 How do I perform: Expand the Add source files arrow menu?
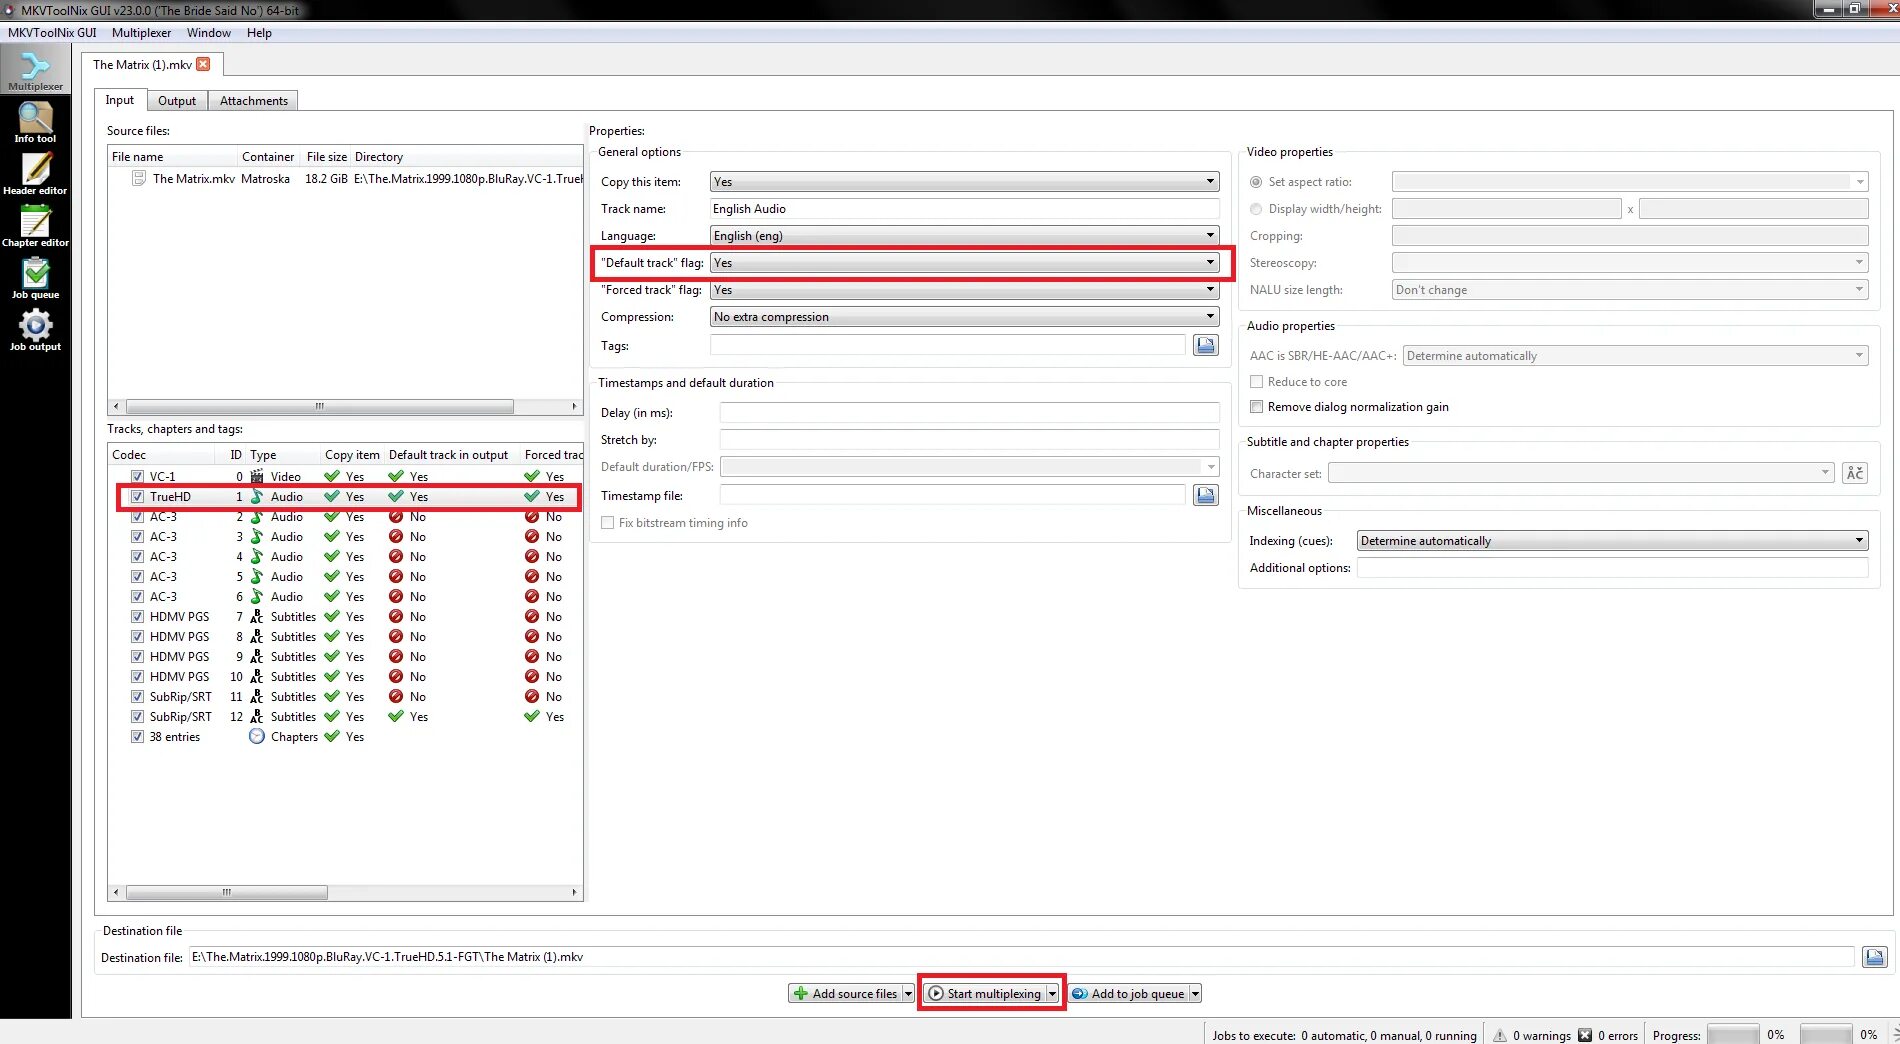(x=908, y=993)
